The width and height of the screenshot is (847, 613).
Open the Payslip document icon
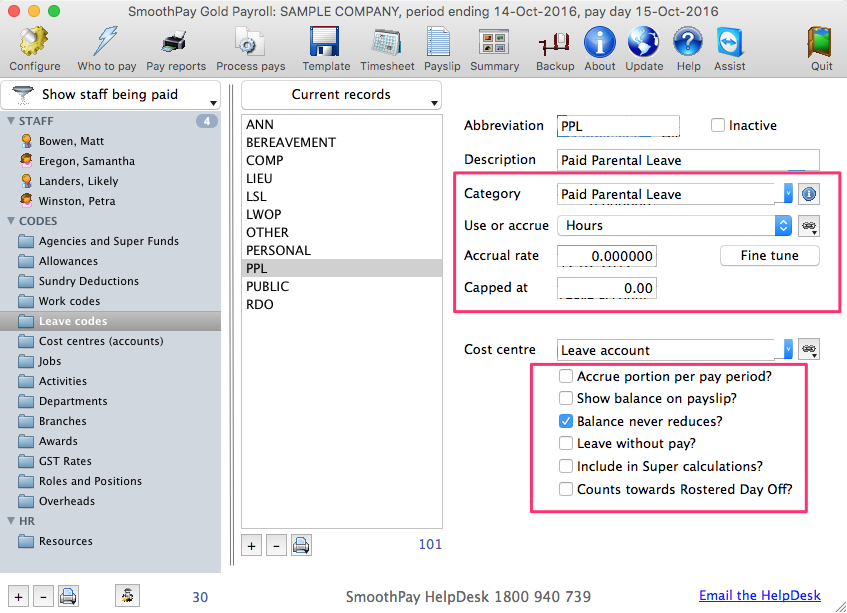(441, 49)
